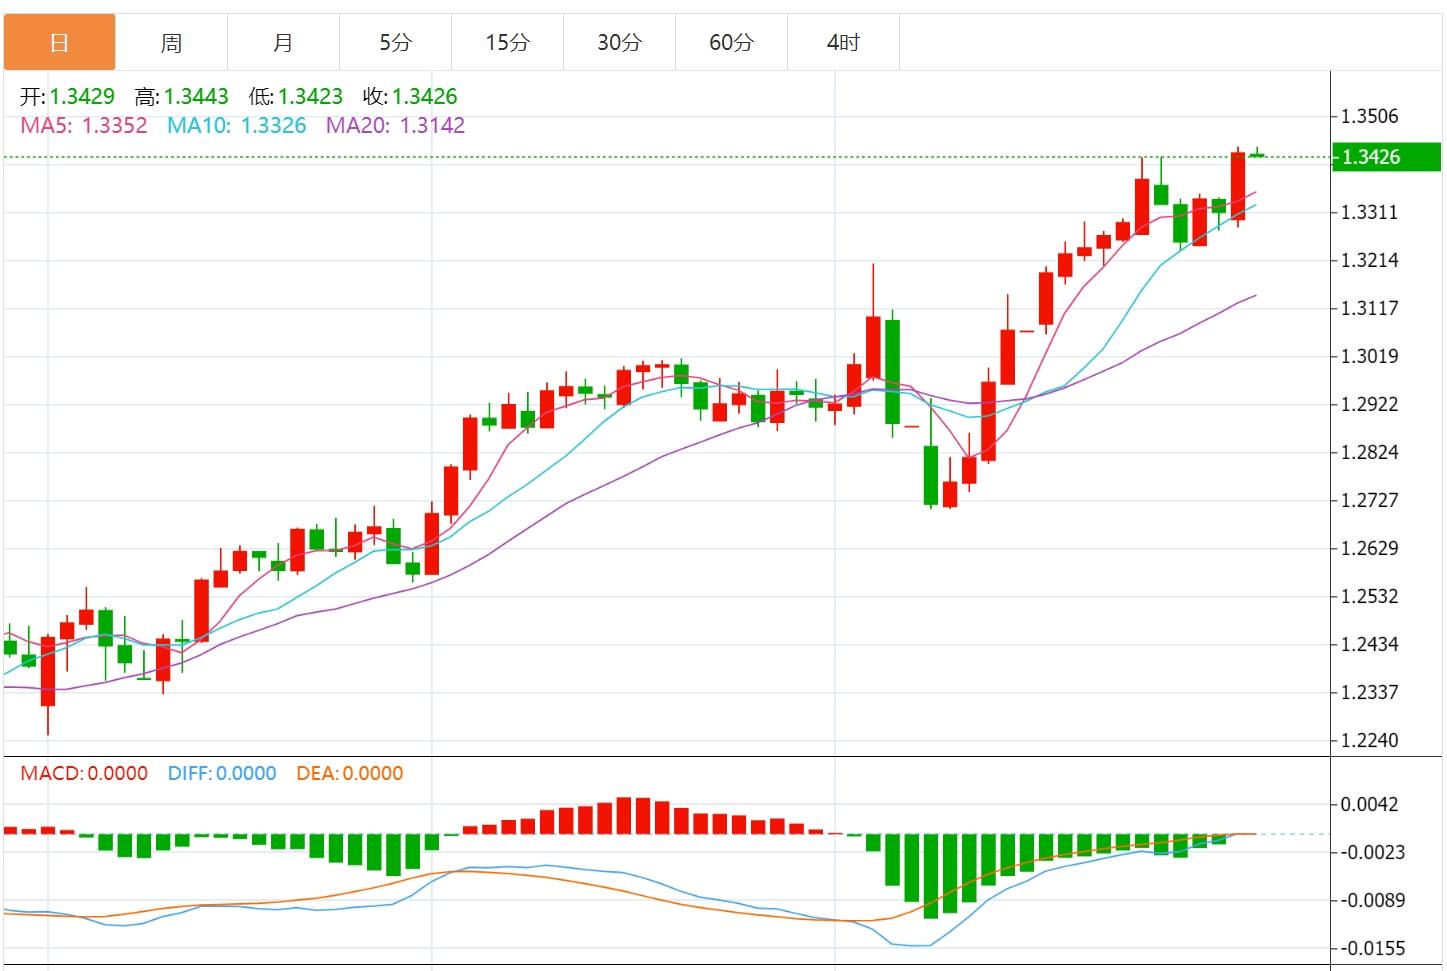The height and width of the screenshot is (971, 1447).
Task: Click the MA10 moving average label
Action: pyautogui.click(x=236, y=126)
